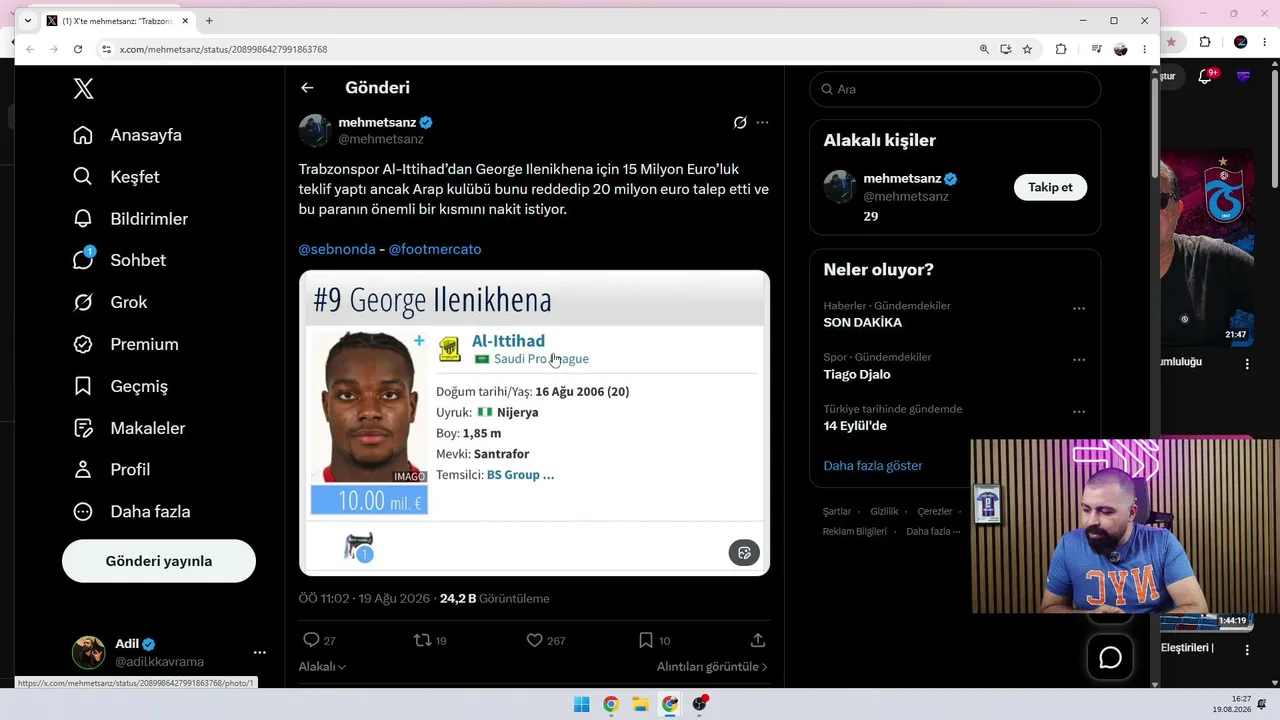Follow mehmetsanz with Takip et button
The height and width of the screenshot is (720, 1280).
(1050, 187)
